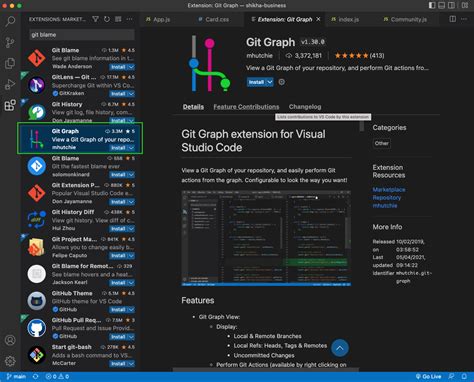Expand Install options for Git Project Manager
The height and width of the screenshot is (382, 474).
click(131, 256)
